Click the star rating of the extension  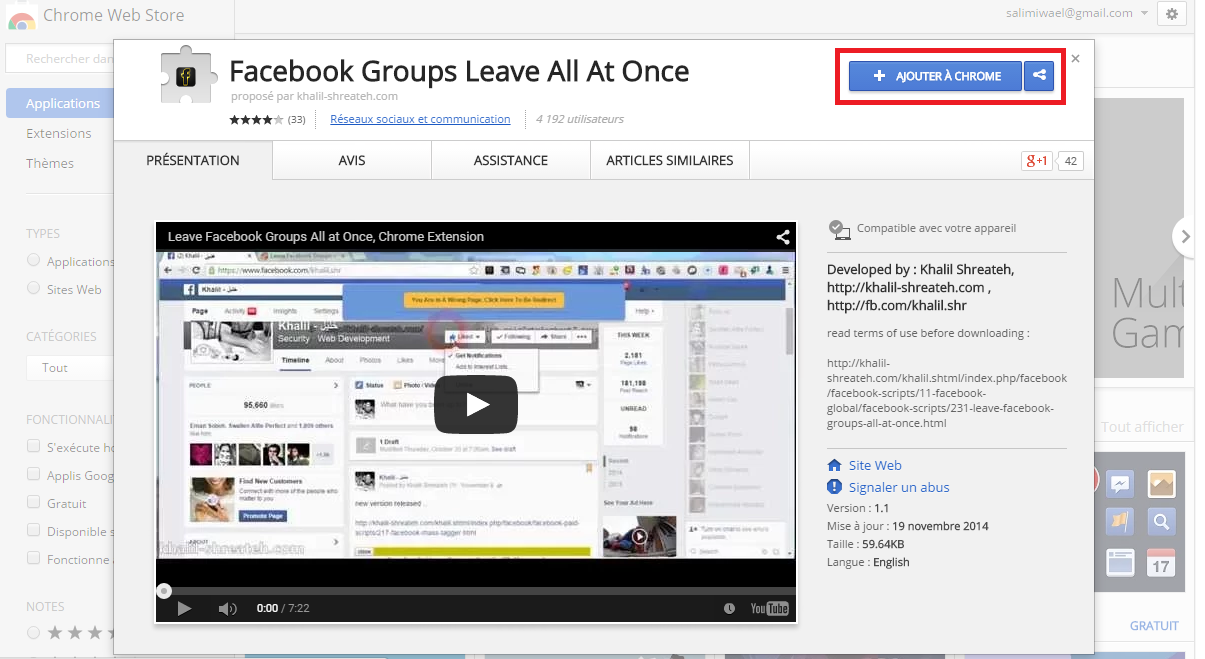click(x=257, y=119)
